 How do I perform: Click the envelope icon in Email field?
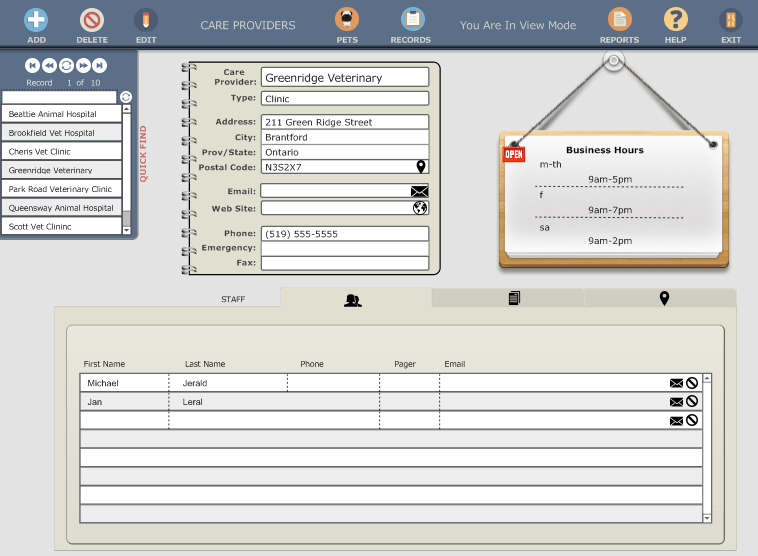[x=419, y=191]
